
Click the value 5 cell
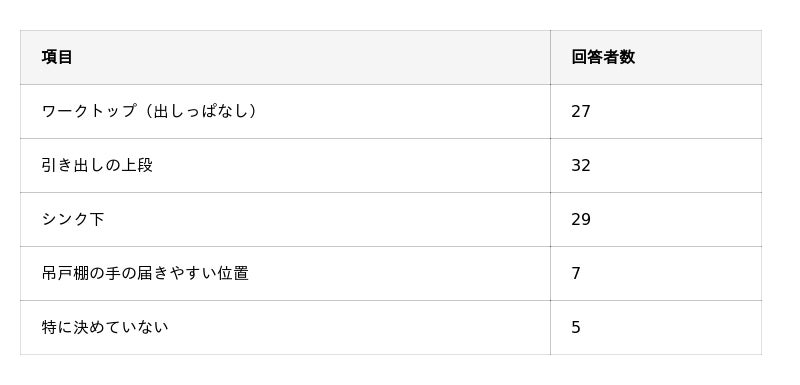(x=656, y=328)
